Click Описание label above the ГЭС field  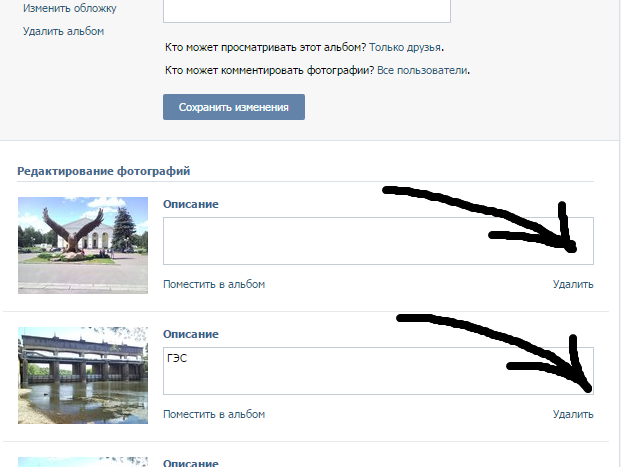pos(191,334)
